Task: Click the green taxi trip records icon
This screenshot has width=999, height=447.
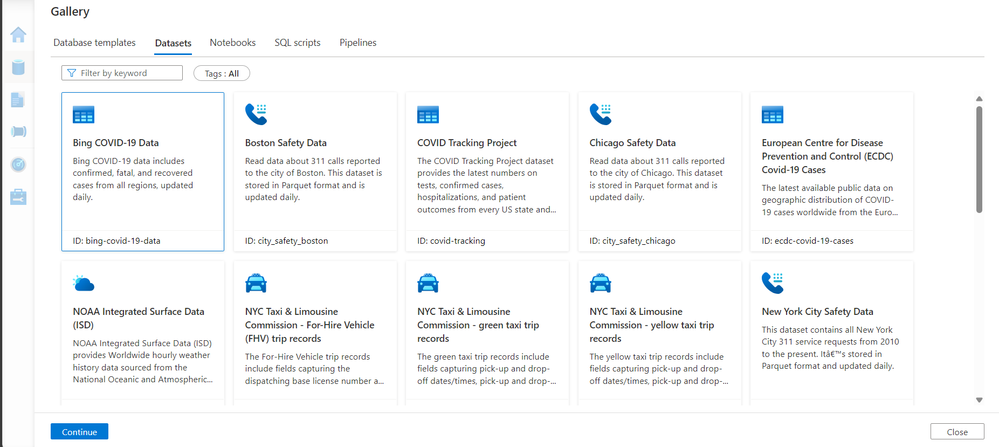Action: click(x=428, y=283)
